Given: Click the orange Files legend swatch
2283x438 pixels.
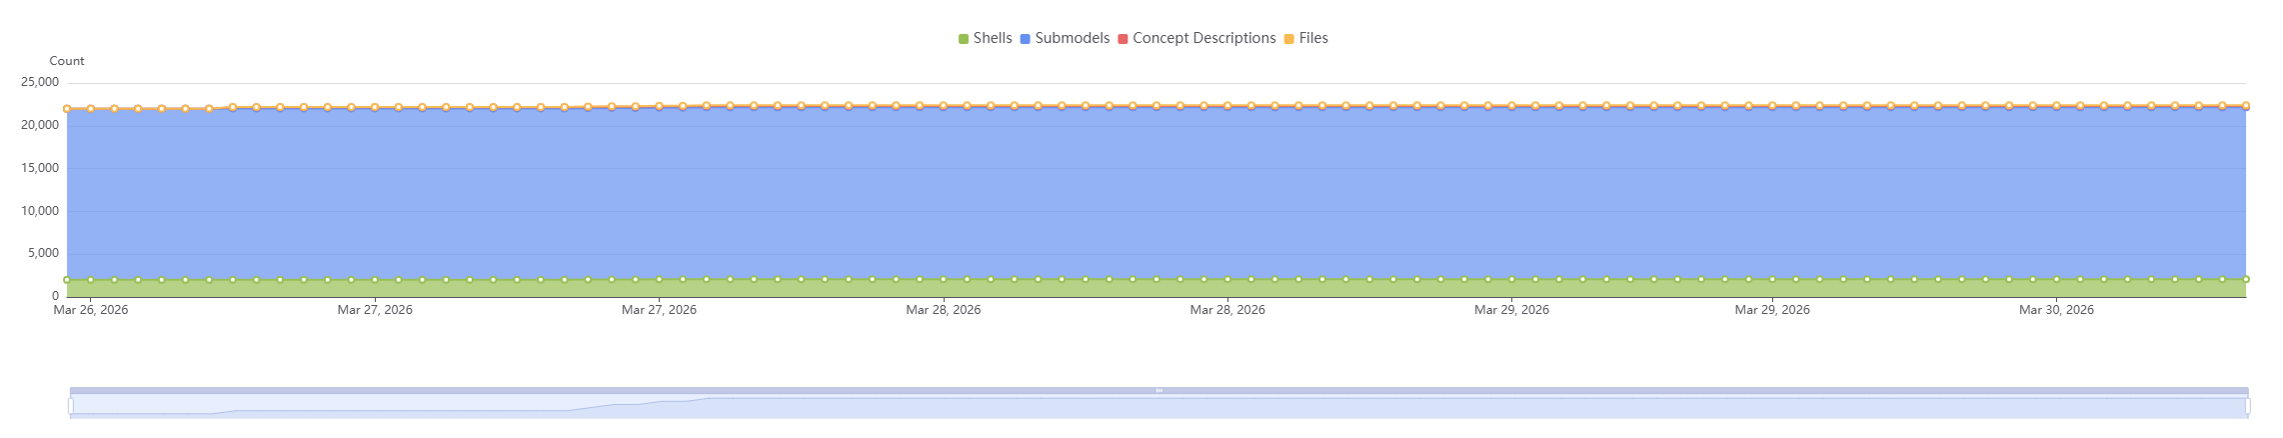Looking at the screenshot, I should 1289,39.
